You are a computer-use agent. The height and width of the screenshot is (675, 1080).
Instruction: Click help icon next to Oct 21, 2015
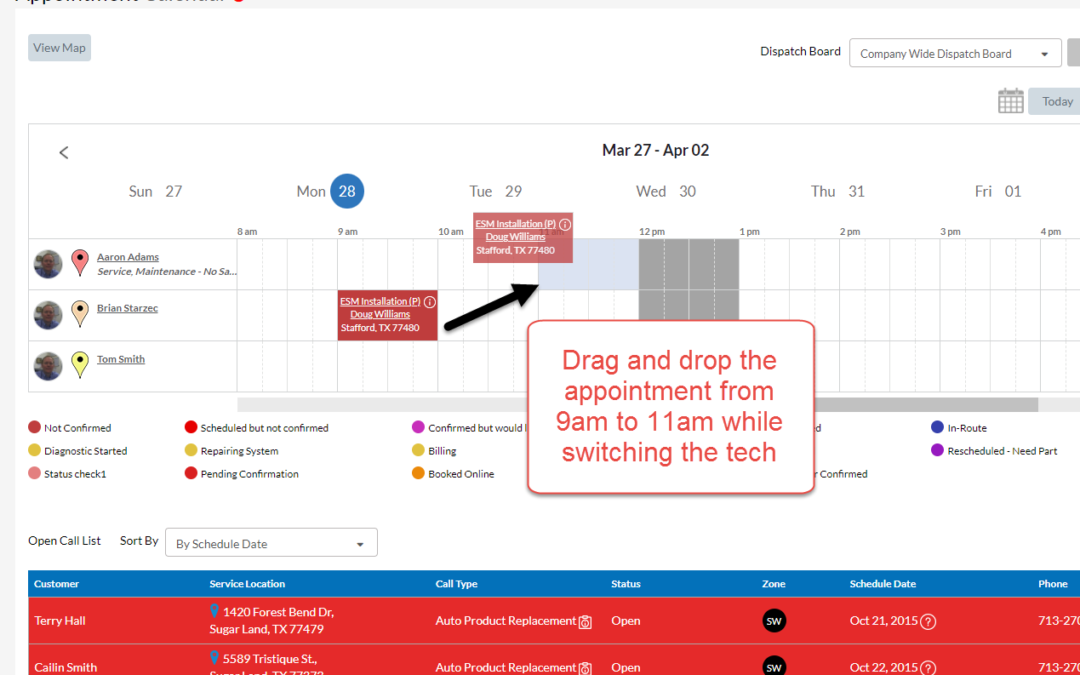pyautogui.click(x=928, y=622)
